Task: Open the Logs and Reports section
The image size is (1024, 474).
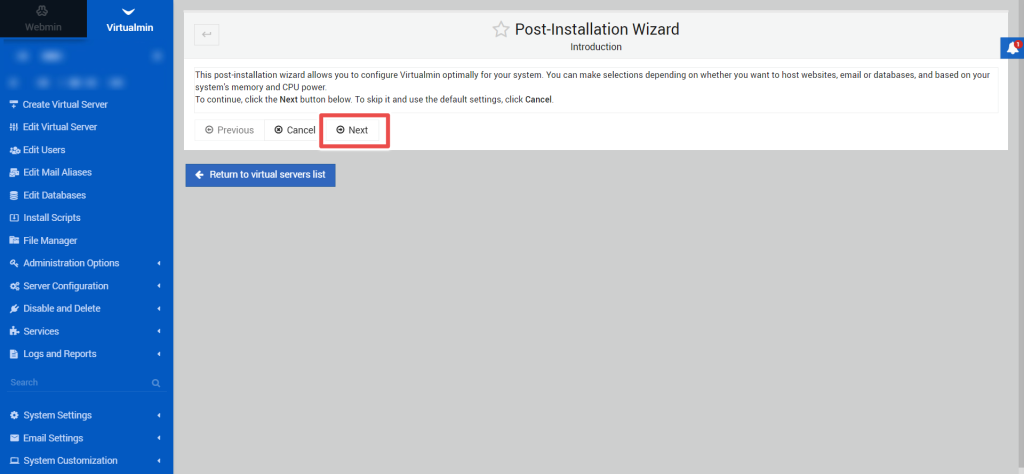Action: 84,354
